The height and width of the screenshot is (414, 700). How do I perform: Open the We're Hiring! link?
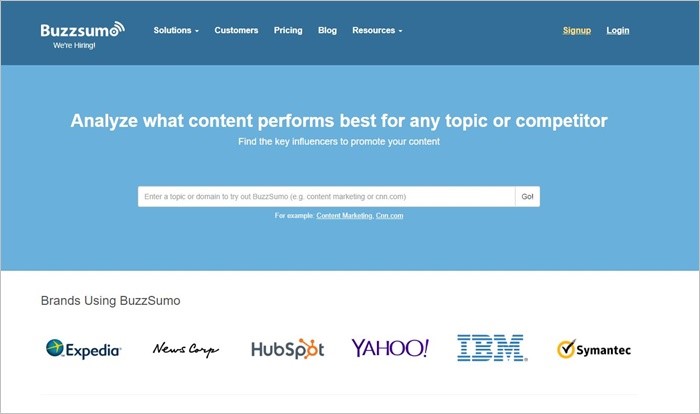coord(74,46)
